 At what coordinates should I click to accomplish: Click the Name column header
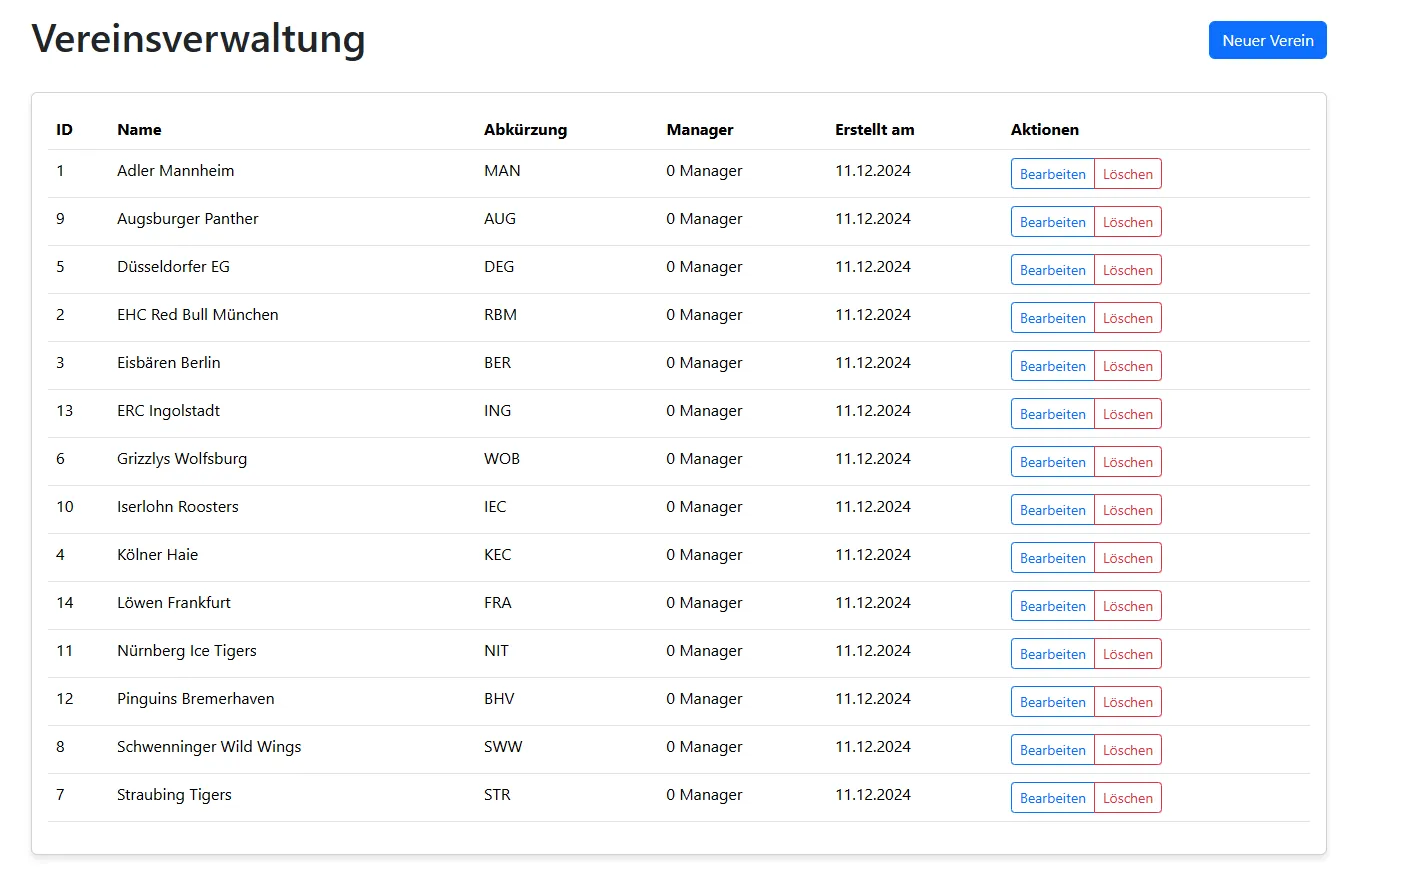pos(139,129)
